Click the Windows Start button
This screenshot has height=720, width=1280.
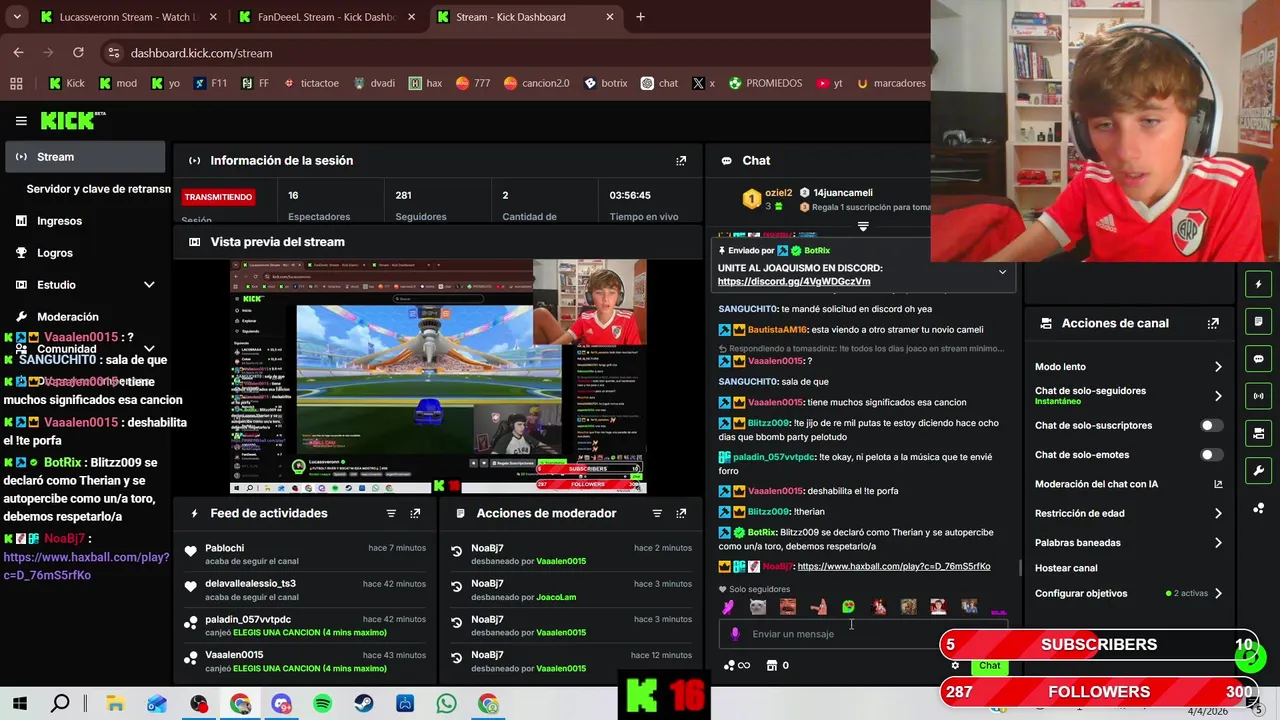coord(20,704)
